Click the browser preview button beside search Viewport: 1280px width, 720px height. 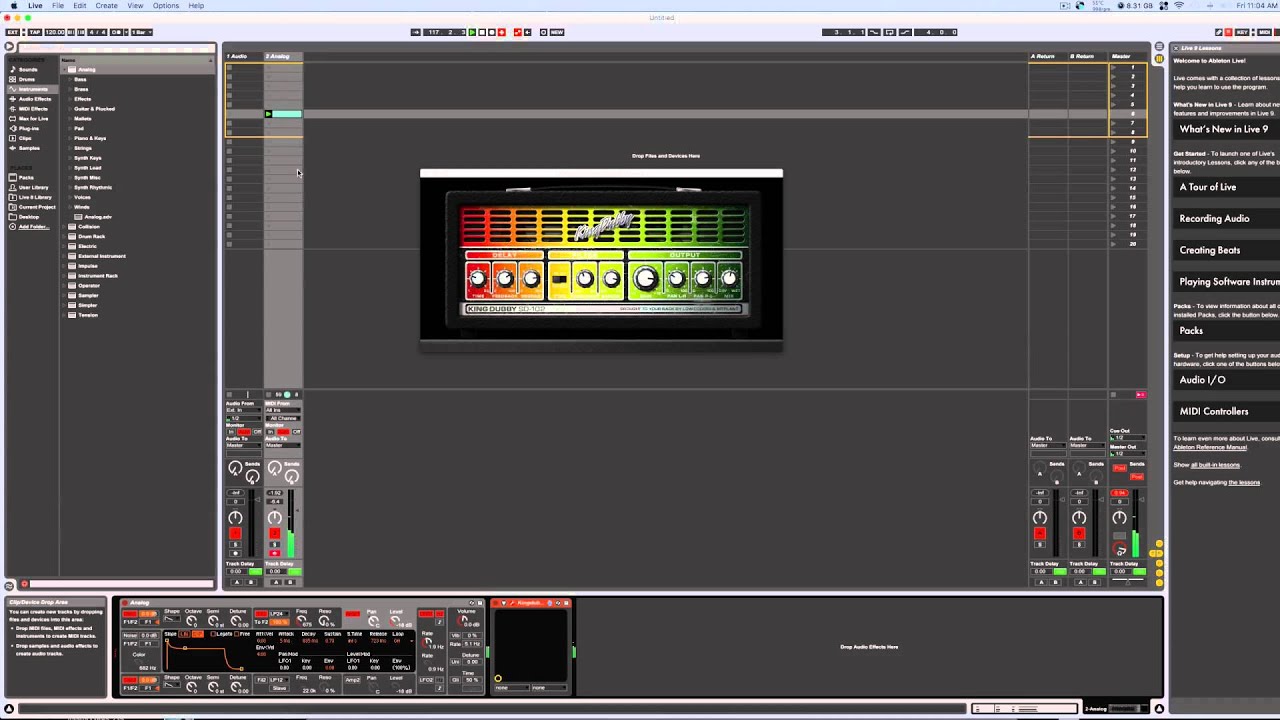tap(9, 46)
